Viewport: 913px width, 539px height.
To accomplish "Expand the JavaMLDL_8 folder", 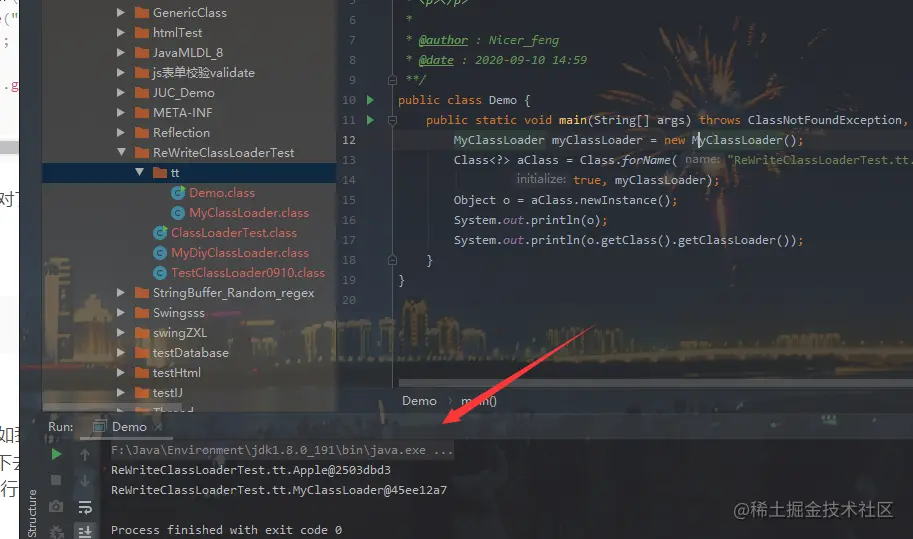I will pyautogui.click(x=121, y=52).
